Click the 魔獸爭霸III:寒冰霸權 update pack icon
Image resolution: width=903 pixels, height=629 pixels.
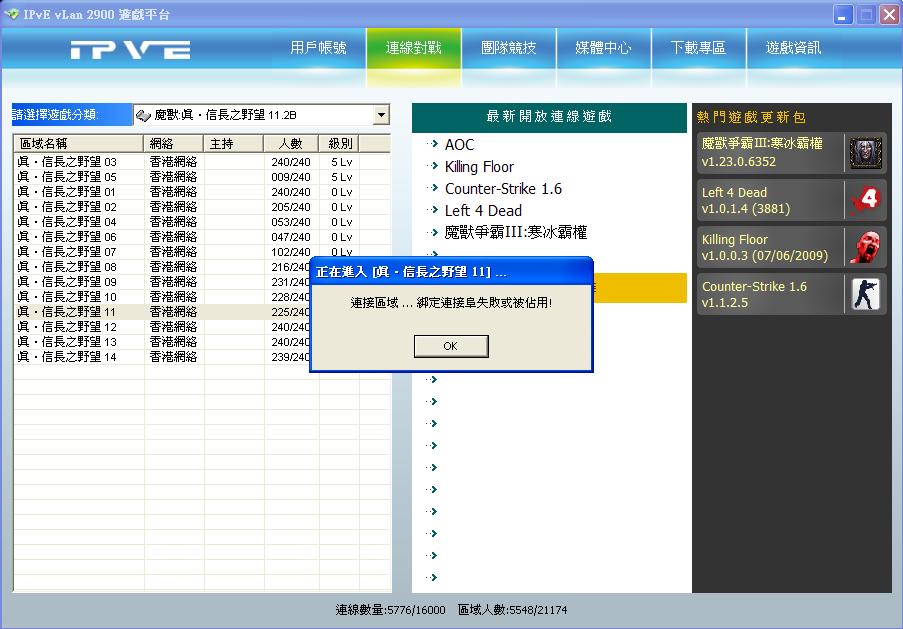864,152
